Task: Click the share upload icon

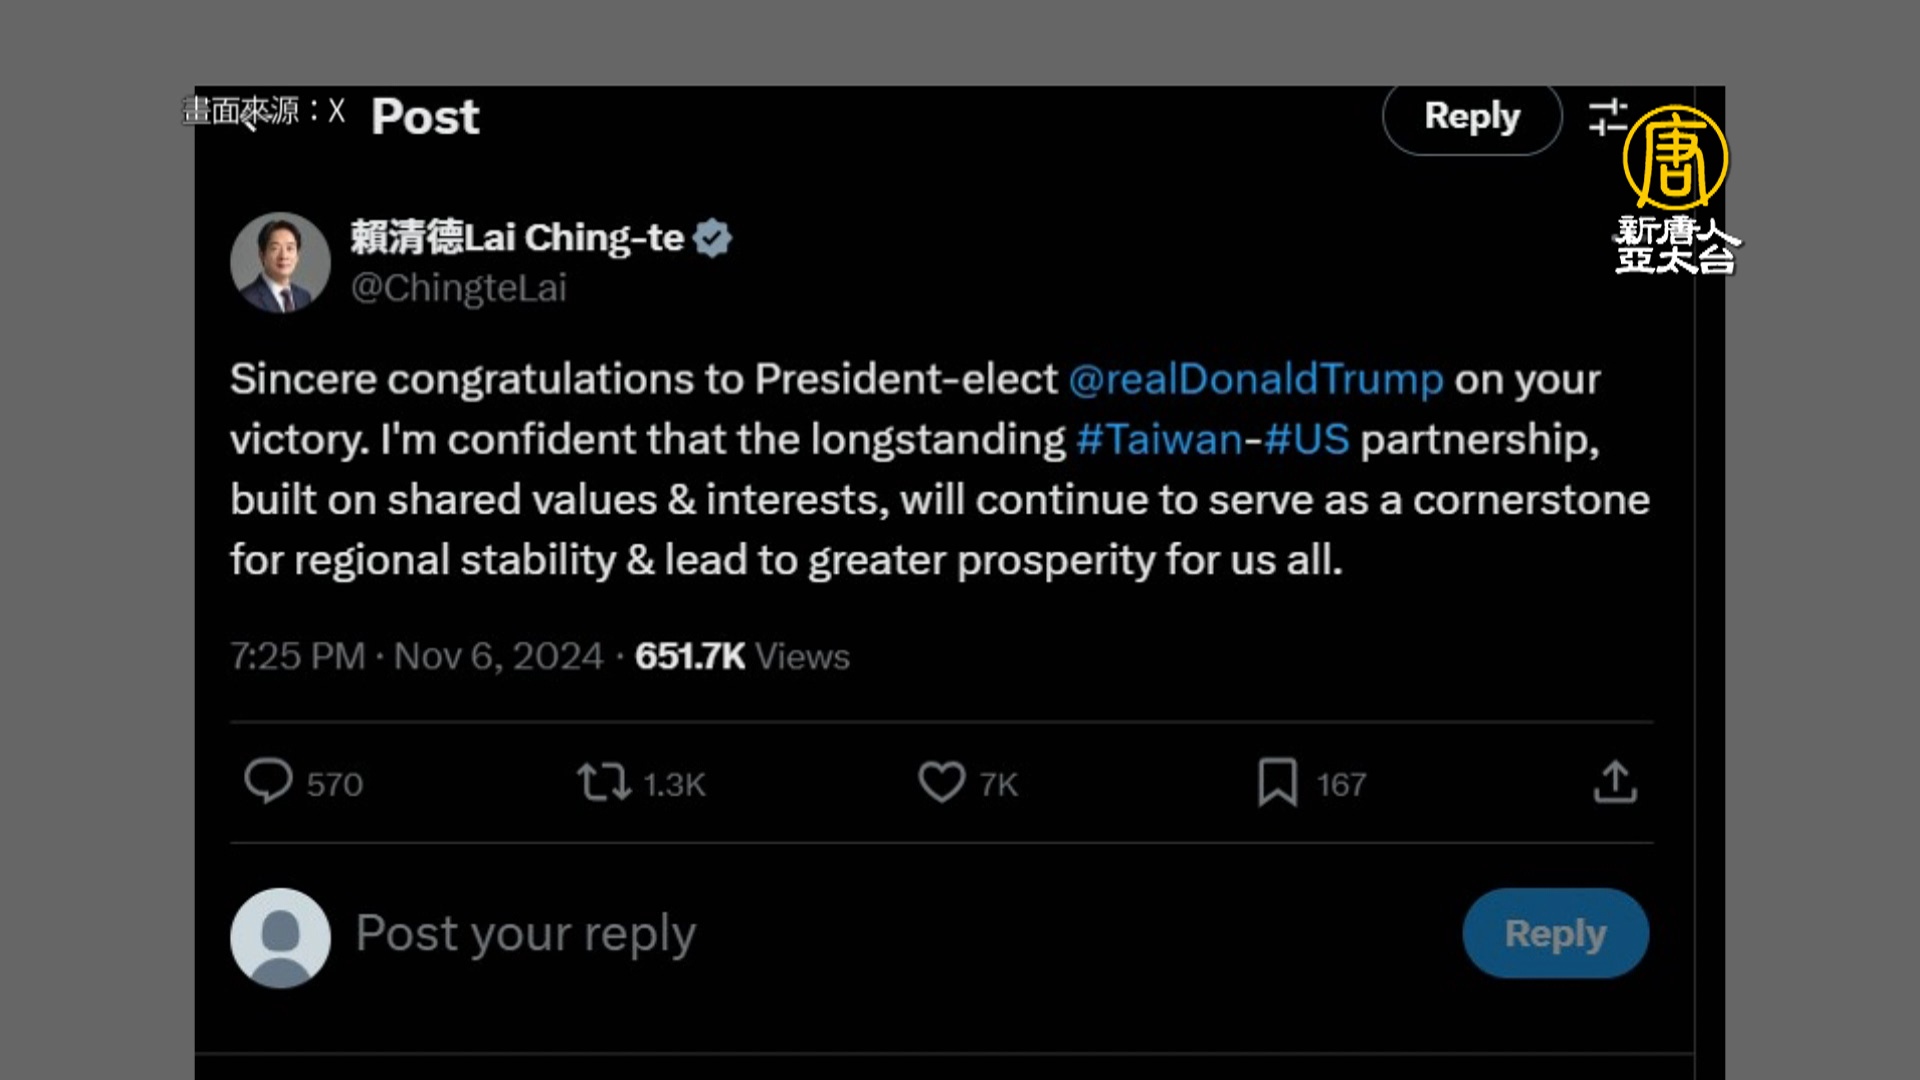Action: 1615,782
